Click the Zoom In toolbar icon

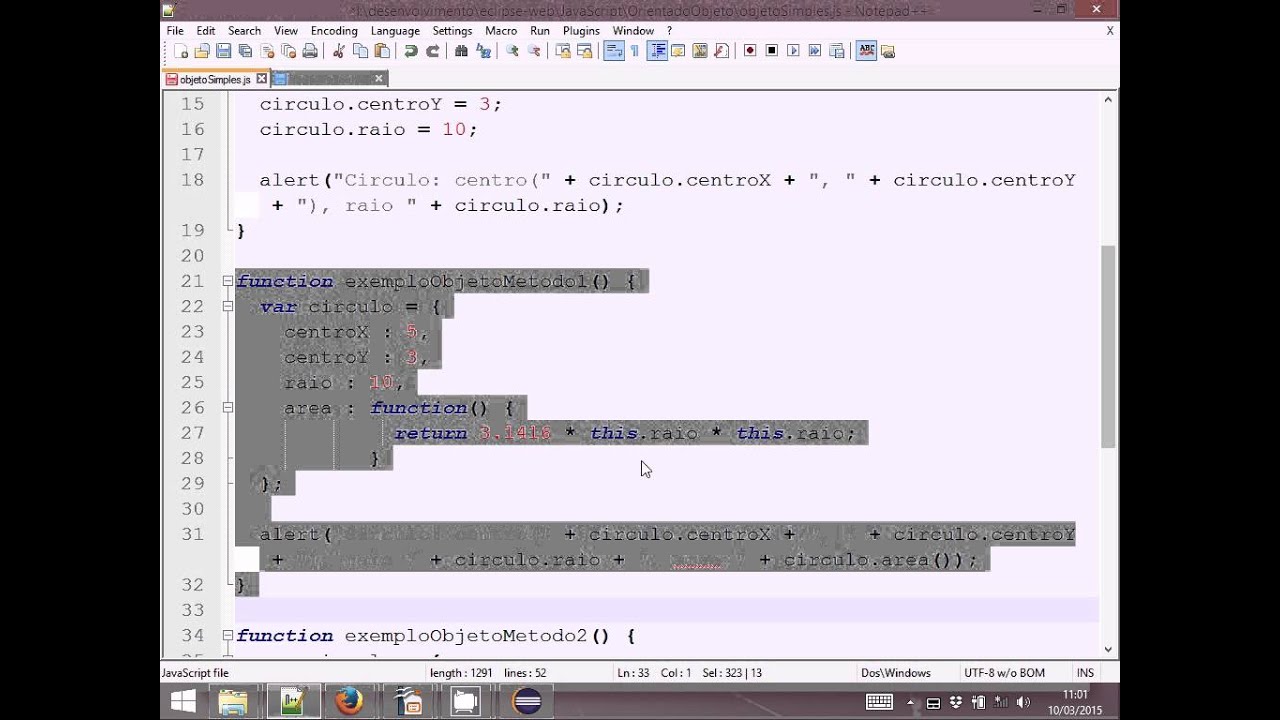(x=511, y=51)
